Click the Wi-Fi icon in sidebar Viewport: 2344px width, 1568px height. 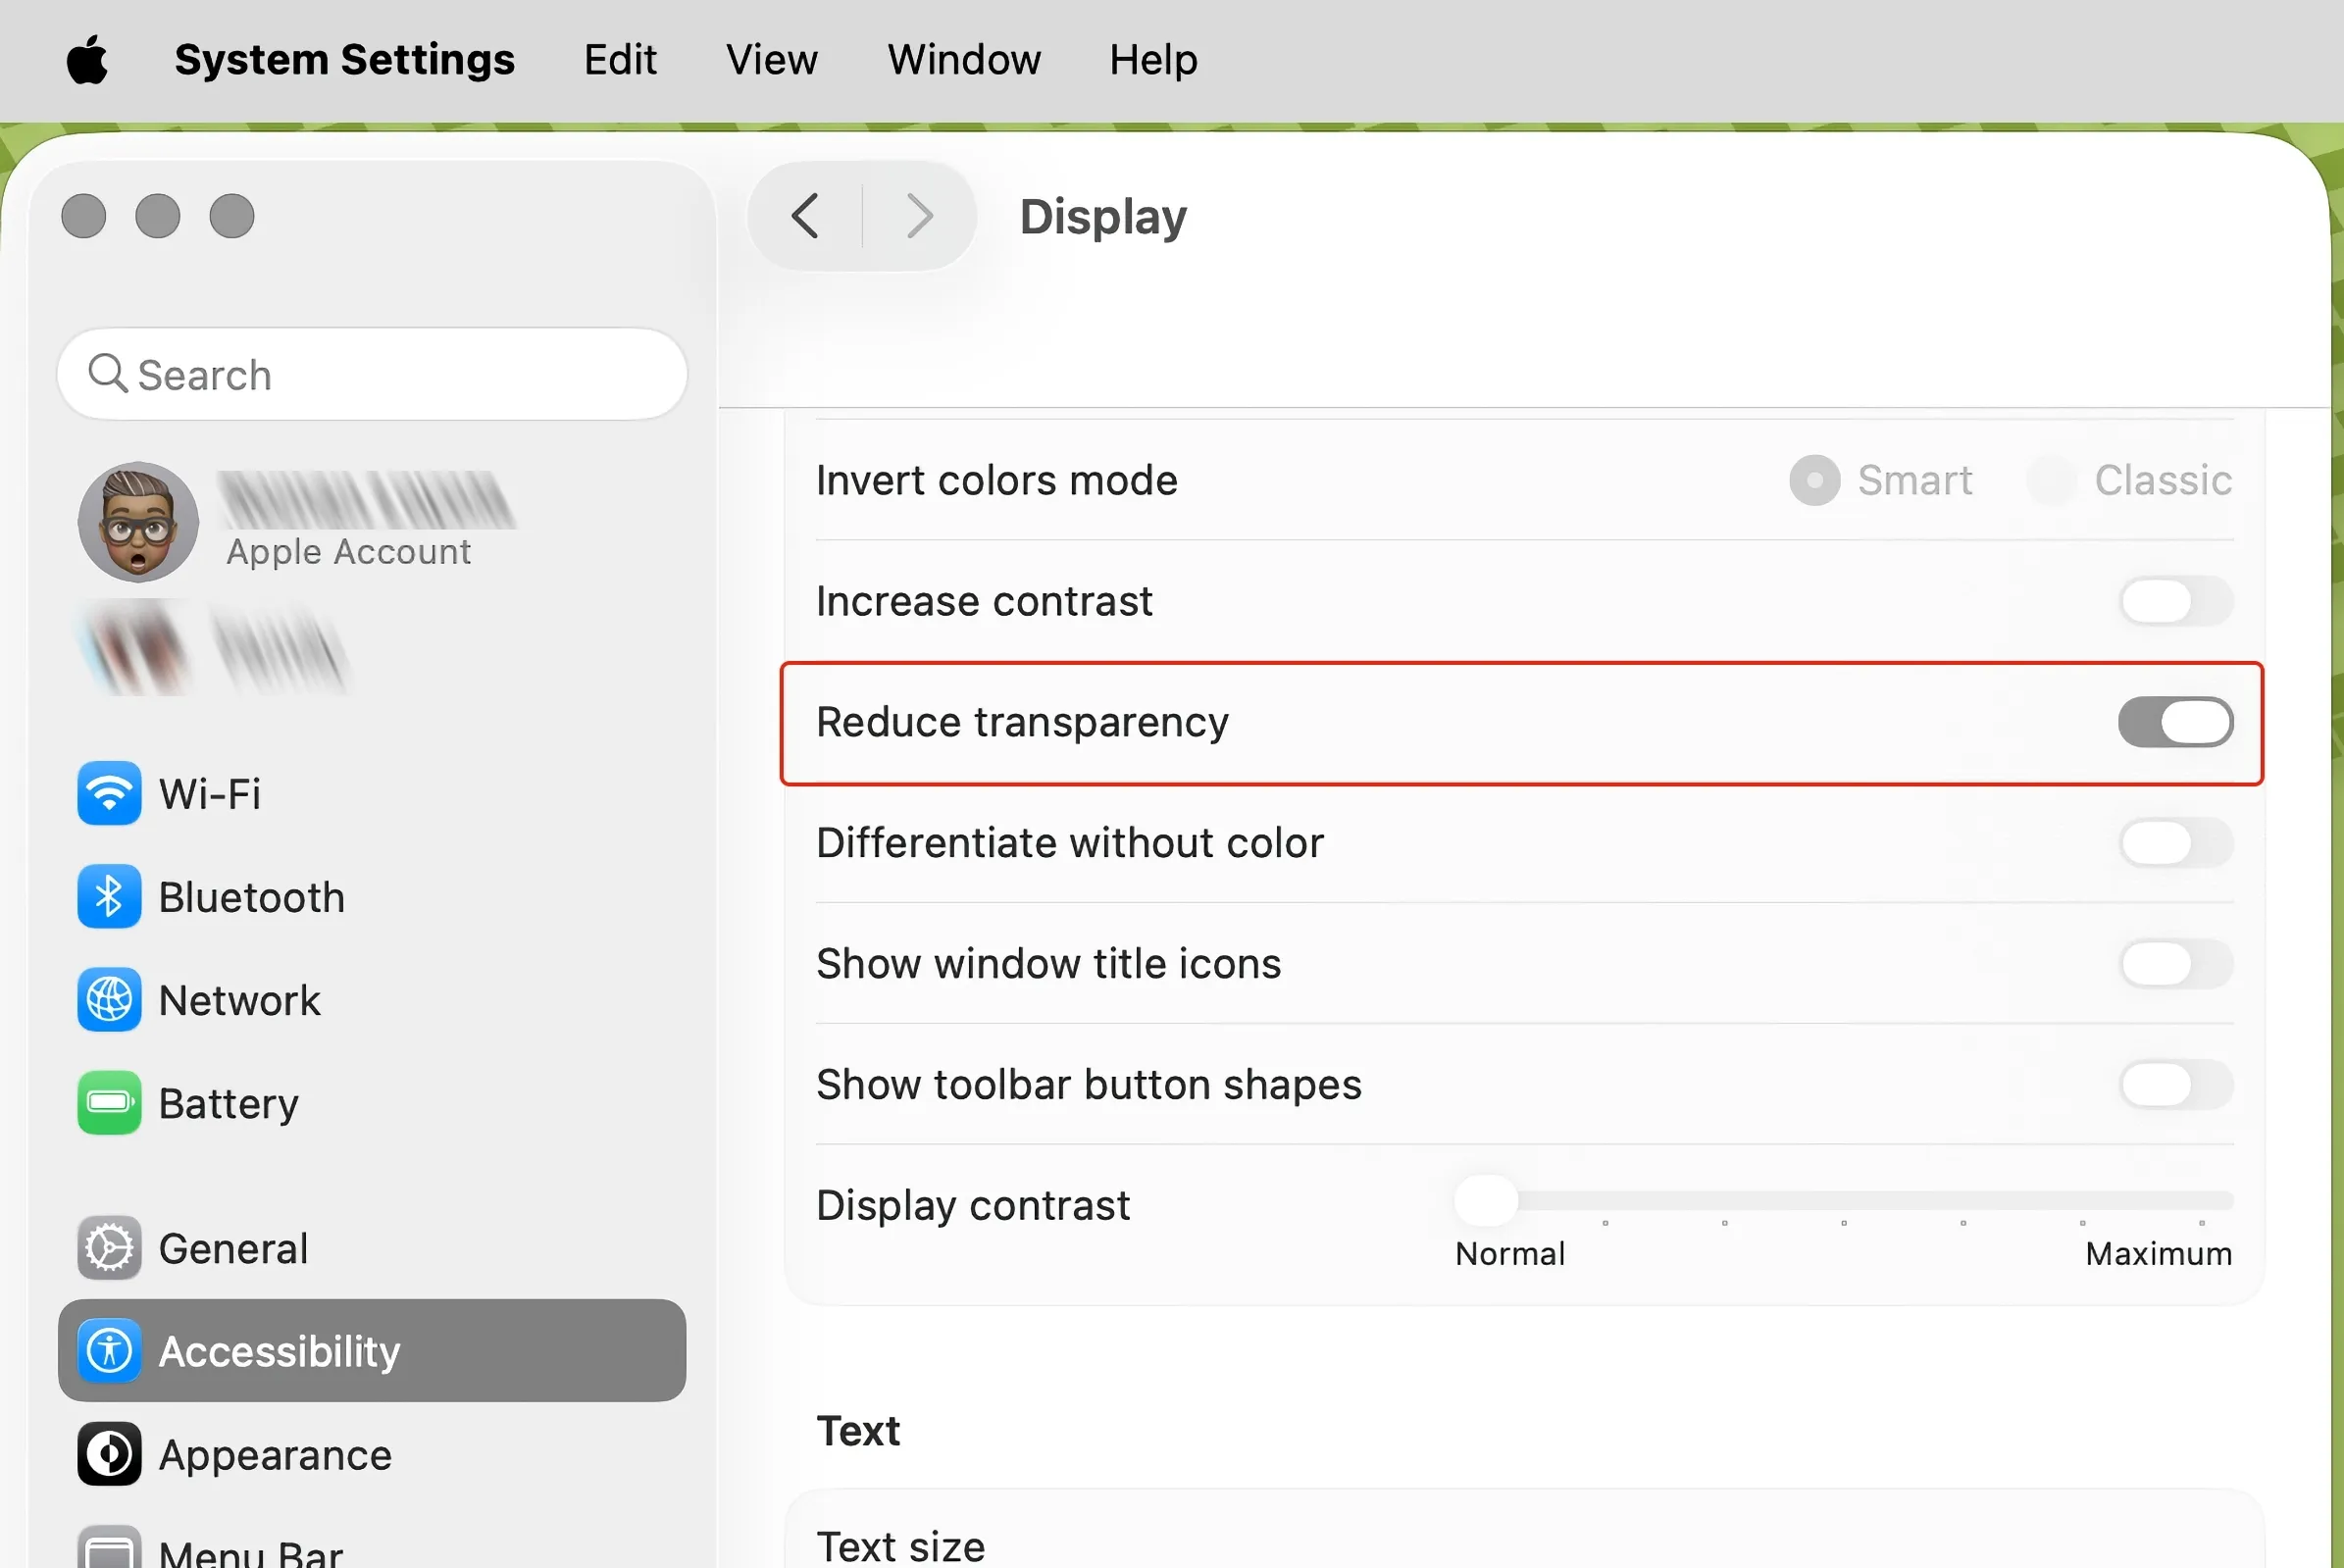pos(109,794)
